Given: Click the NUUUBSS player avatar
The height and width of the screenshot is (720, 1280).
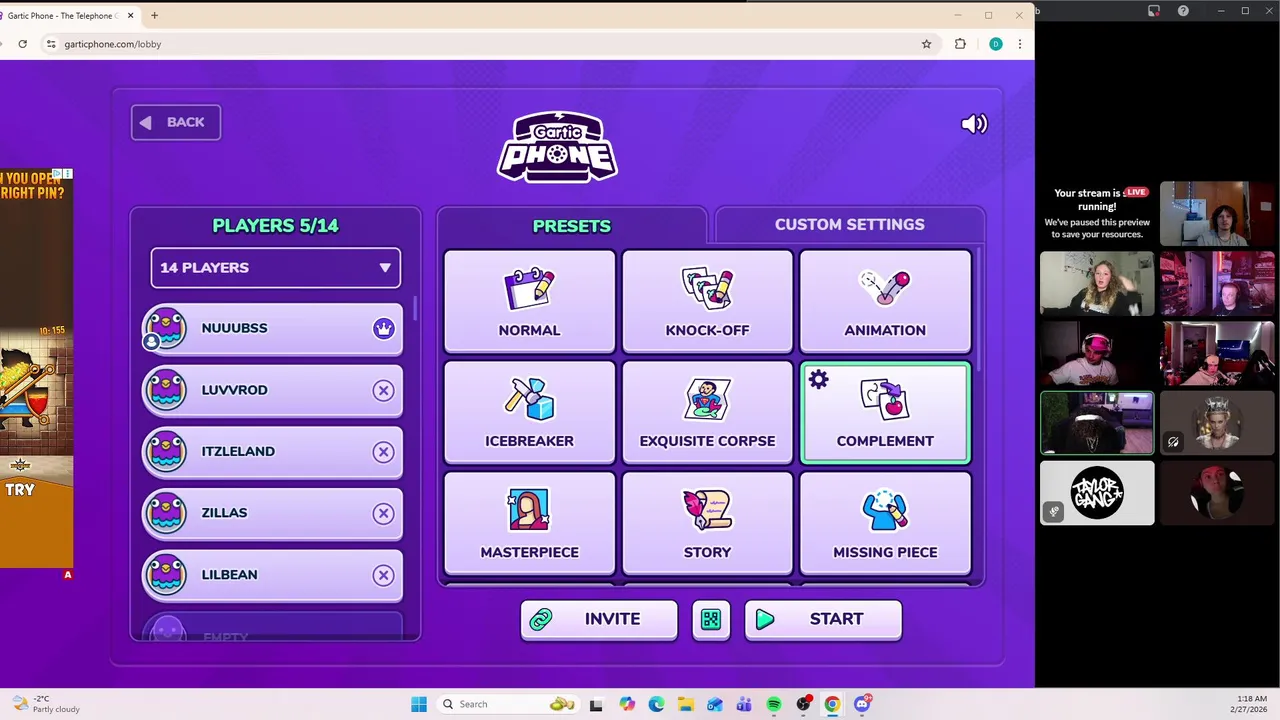Looking at the screenshot, I should click(x=166, y=328).
